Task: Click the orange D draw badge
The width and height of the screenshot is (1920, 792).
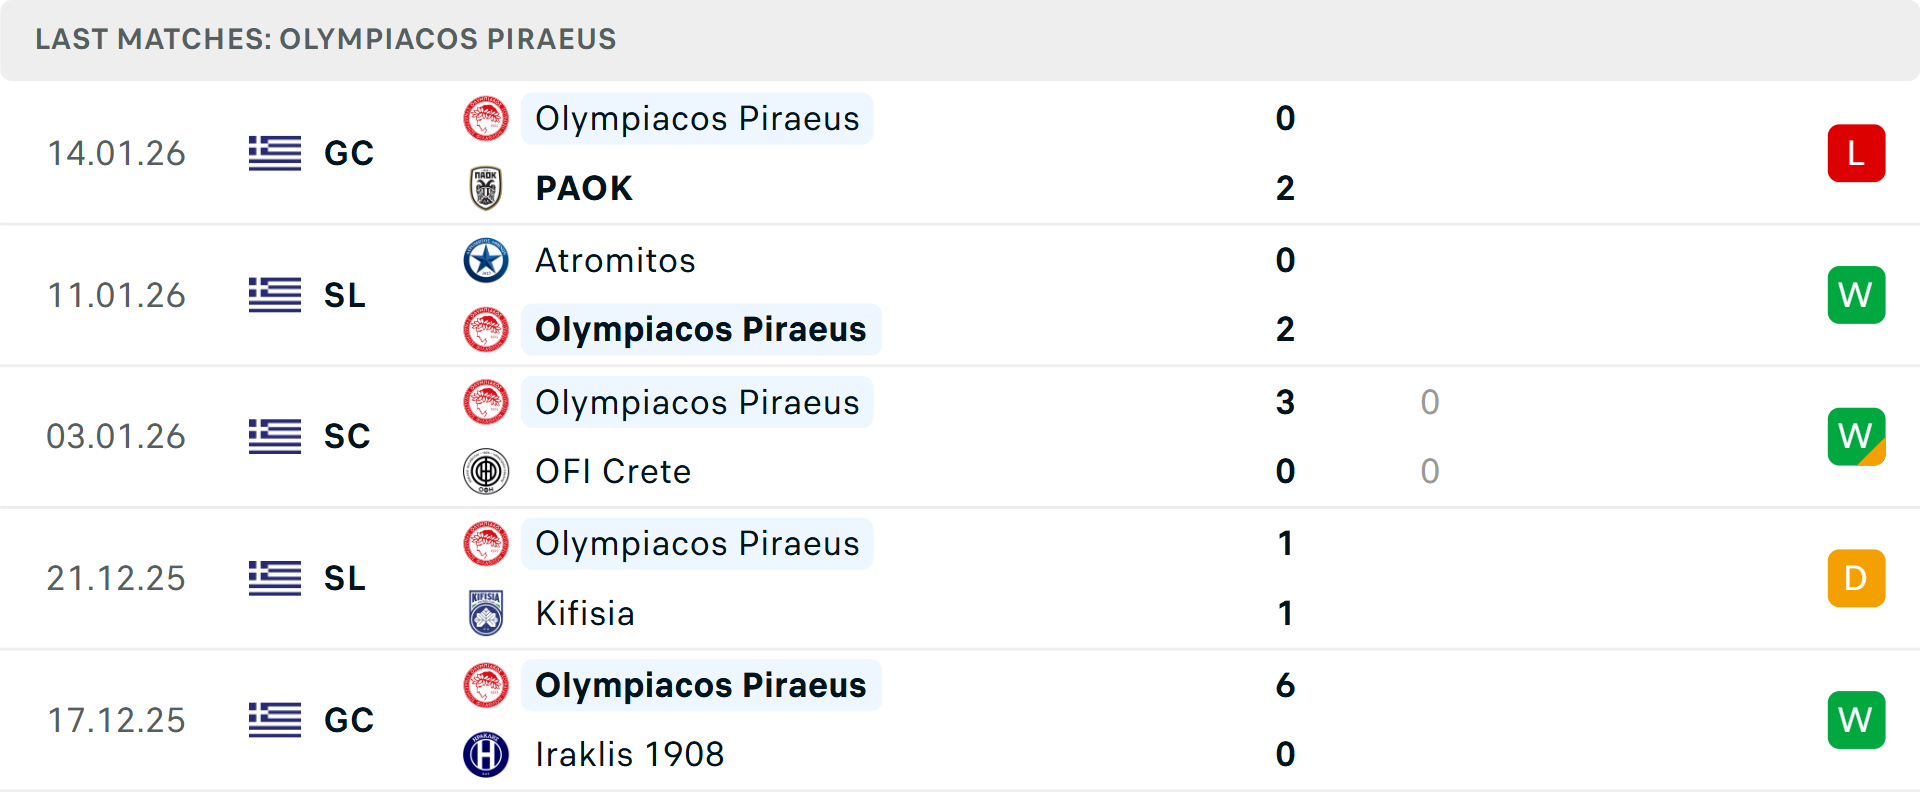Action: [x=1856, y=578]
